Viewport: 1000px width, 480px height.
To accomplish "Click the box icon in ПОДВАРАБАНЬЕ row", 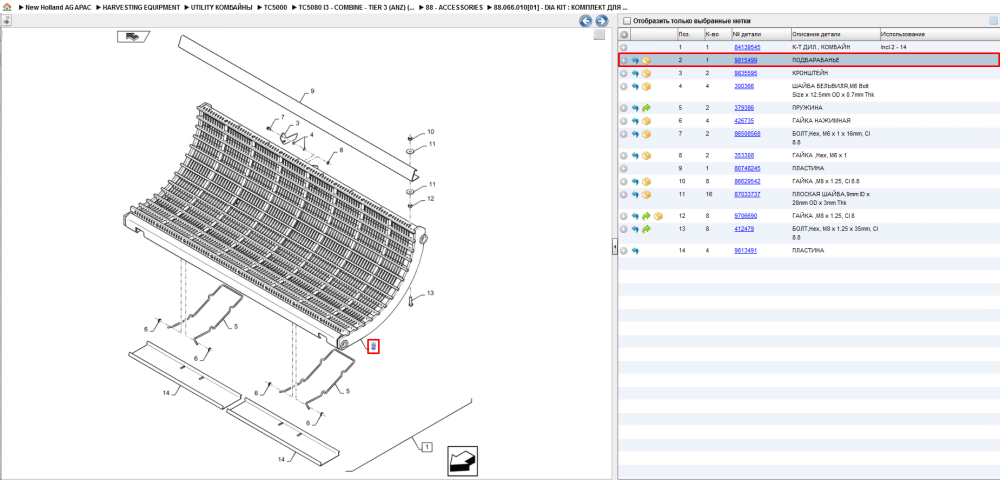I will [x=647, y=61].
